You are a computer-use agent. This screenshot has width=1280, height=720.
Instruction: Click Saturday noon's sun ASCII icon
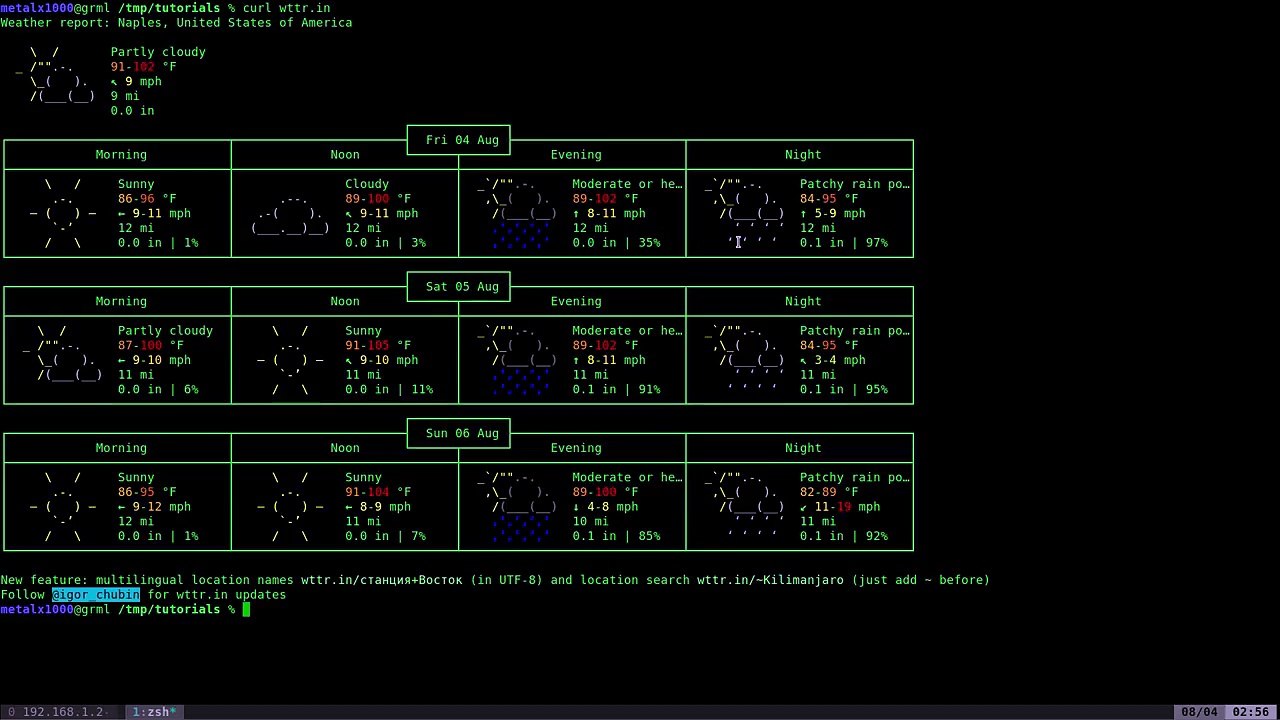[x=290, y=360]
